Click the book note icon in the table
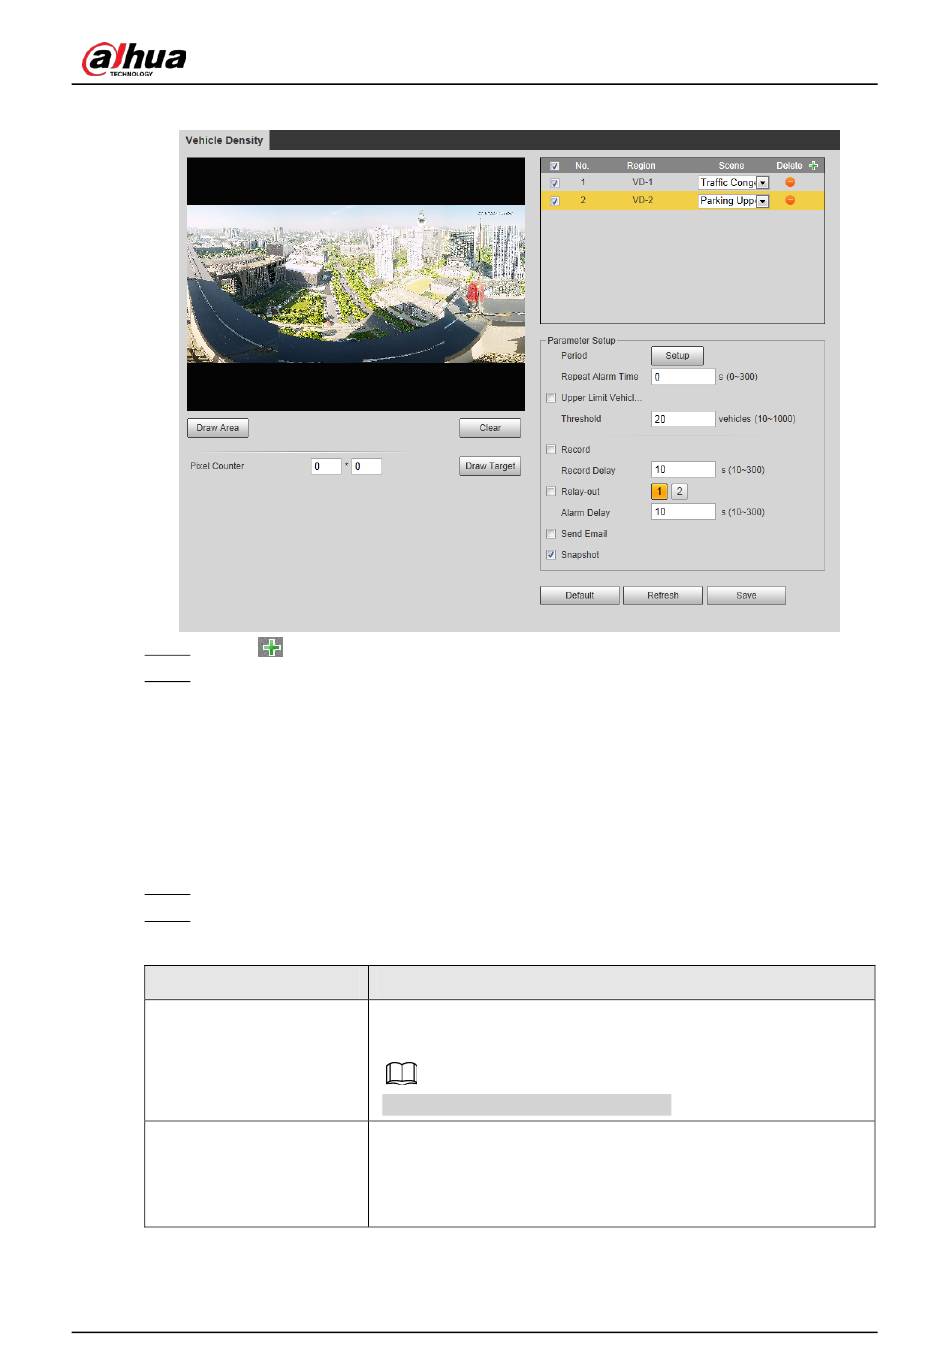The height and width of the screenshot is (1360, 950). (400, 1075)
